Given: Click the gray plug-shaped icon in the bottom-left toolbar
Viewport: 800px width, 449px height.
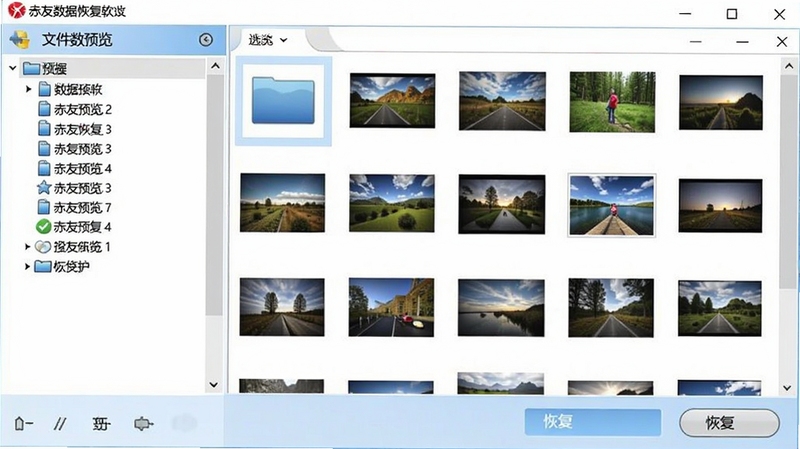Looking at the screenshot, I should (143, 423).
